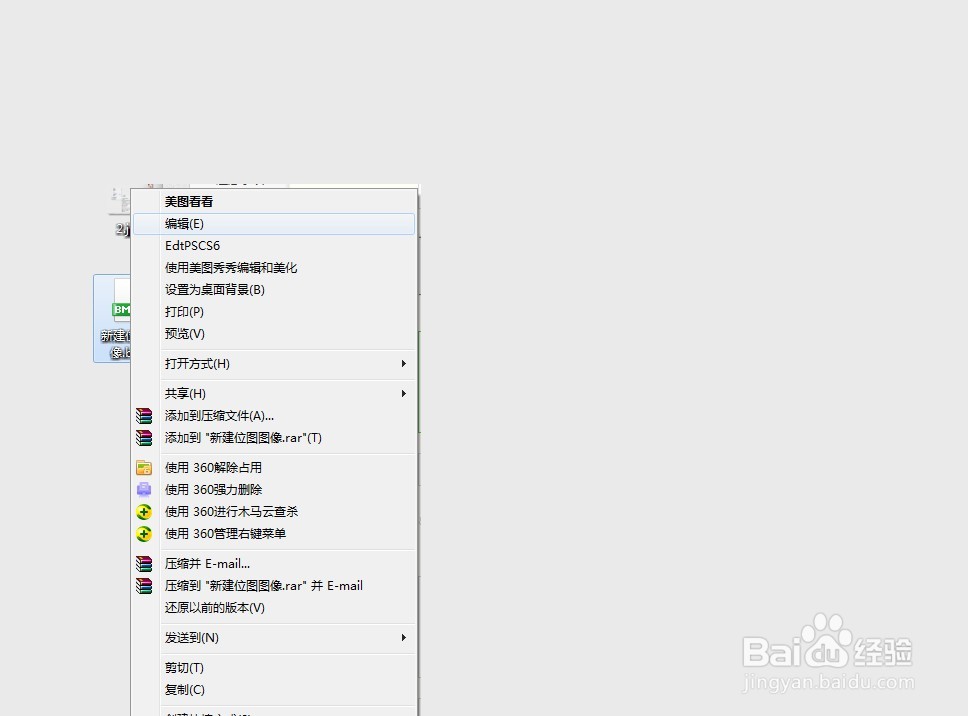The image size is (968, 716).
Task: Select 使用 360解除占用
Action: tap(274, 467)
